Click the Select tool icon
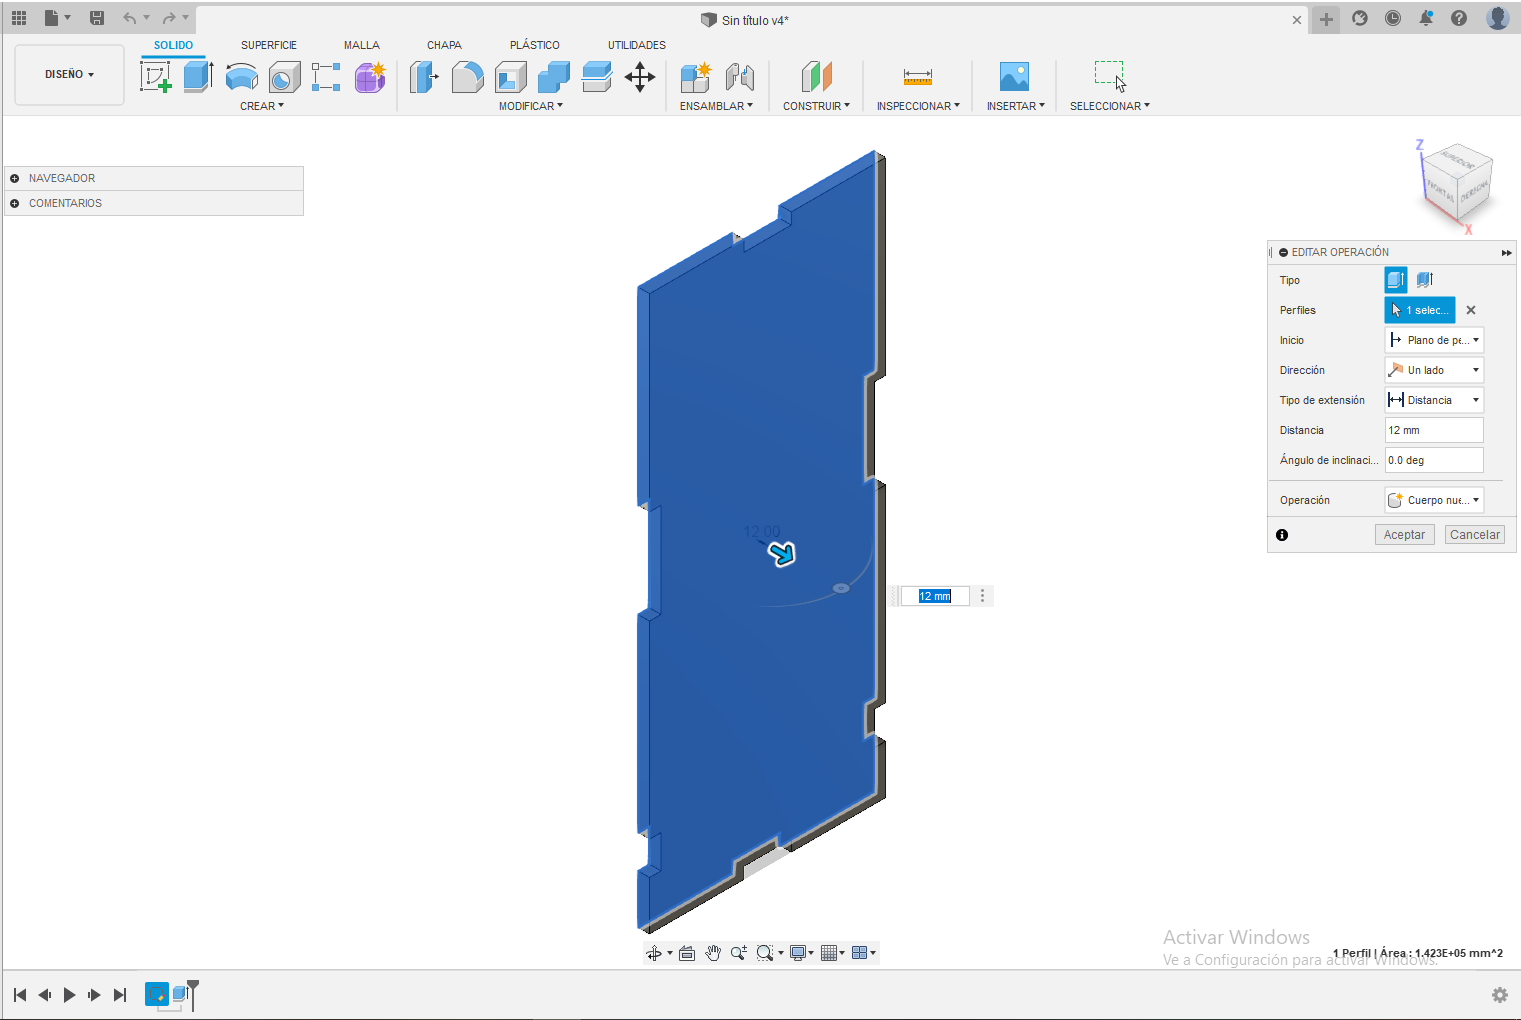This screenshot has height=1020, width=1521. (x=1110, y=77)
